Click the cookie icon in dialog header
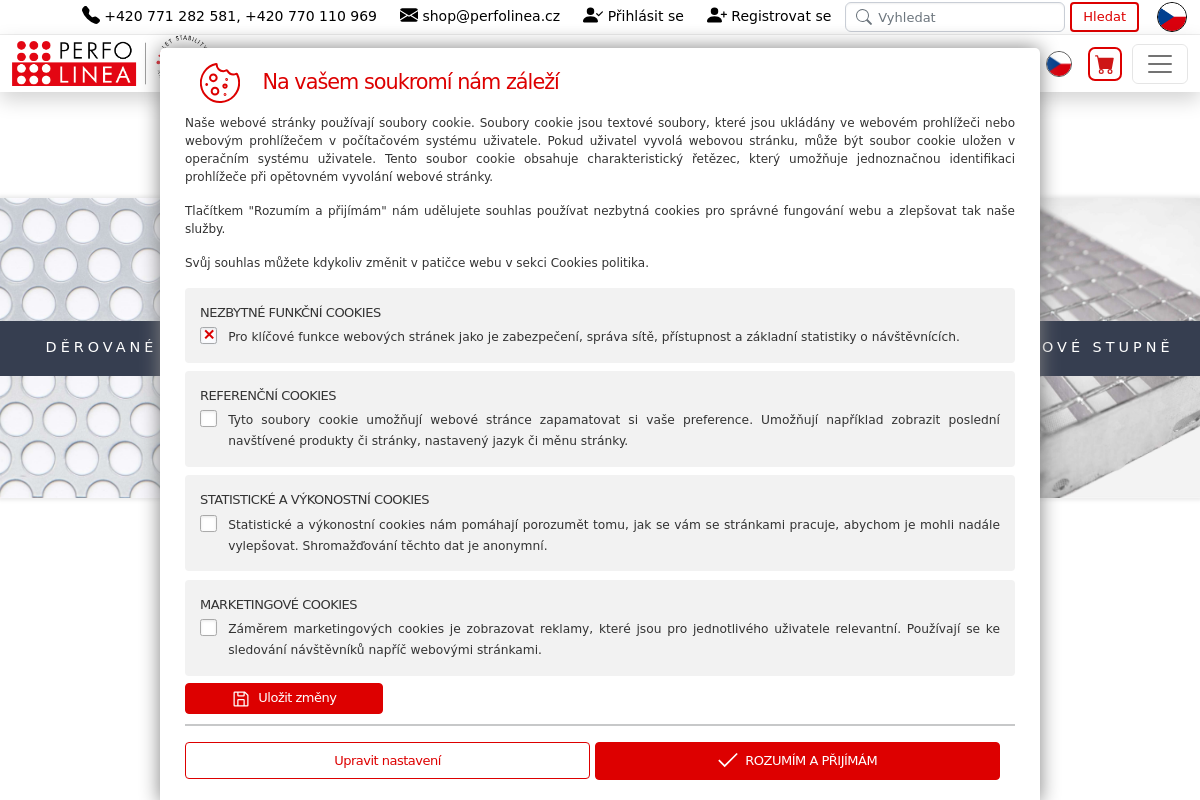Viewport: 1200px width, 800px height. click(220, 83)
